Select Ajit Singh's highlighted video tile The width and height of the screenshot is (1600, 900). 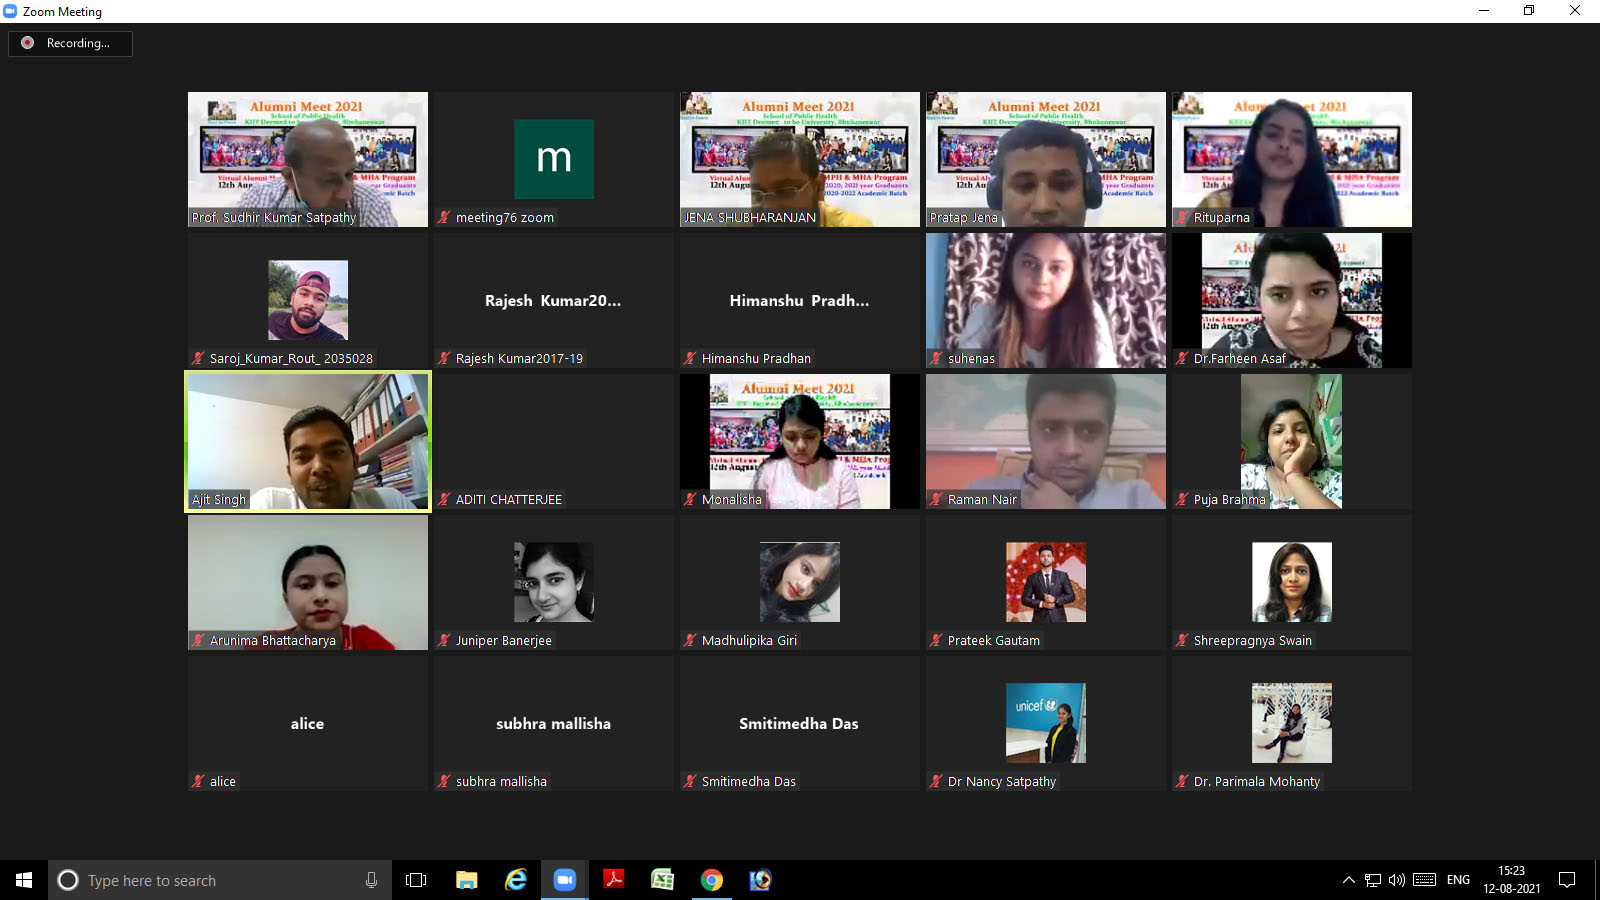coord(308,441)
